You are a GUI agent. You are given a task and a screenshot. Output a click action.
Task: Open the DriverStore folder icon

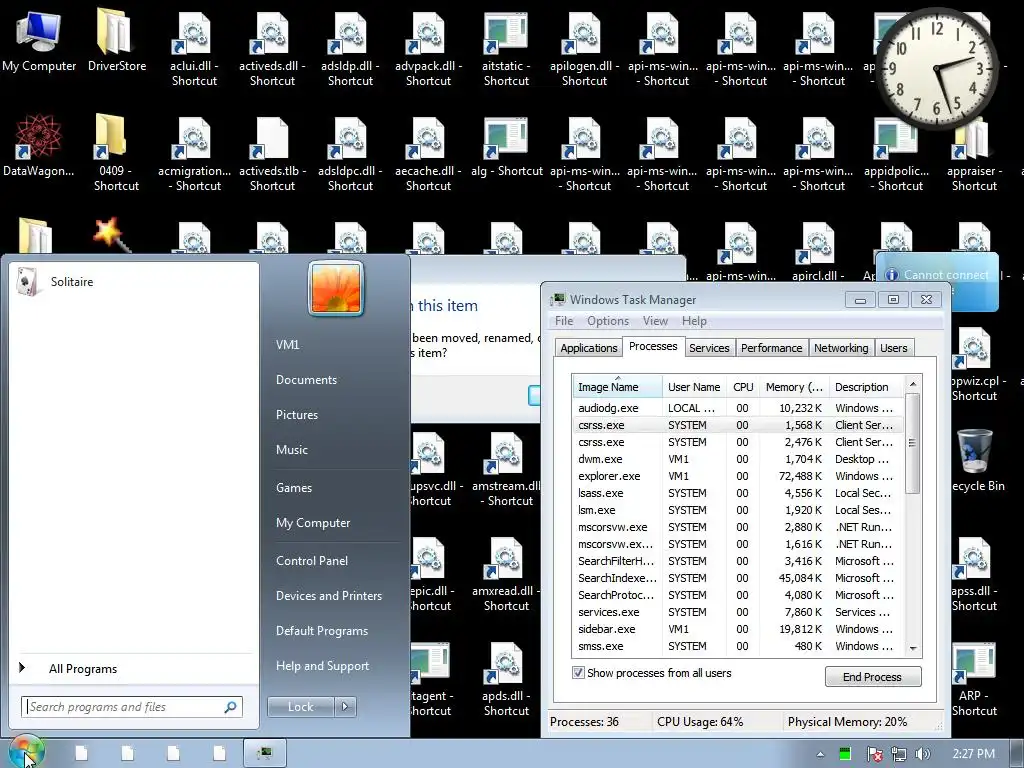coord(117,42)
